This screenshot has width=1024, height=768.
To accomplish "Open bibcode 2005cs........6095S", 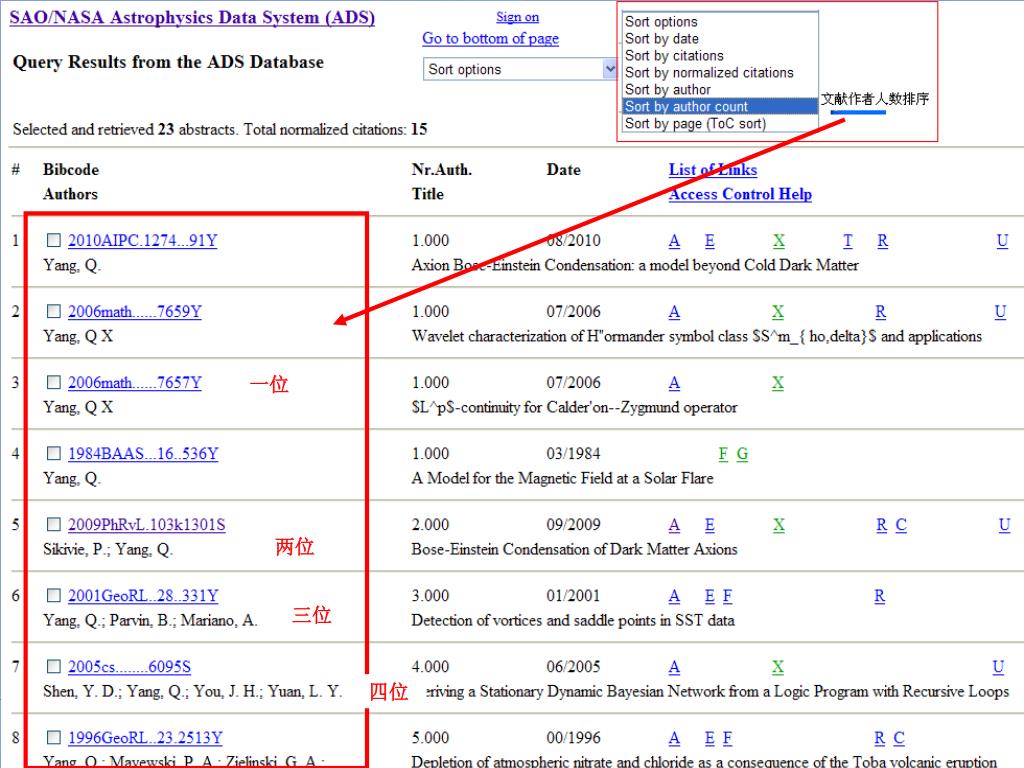I will pos(129,667).
